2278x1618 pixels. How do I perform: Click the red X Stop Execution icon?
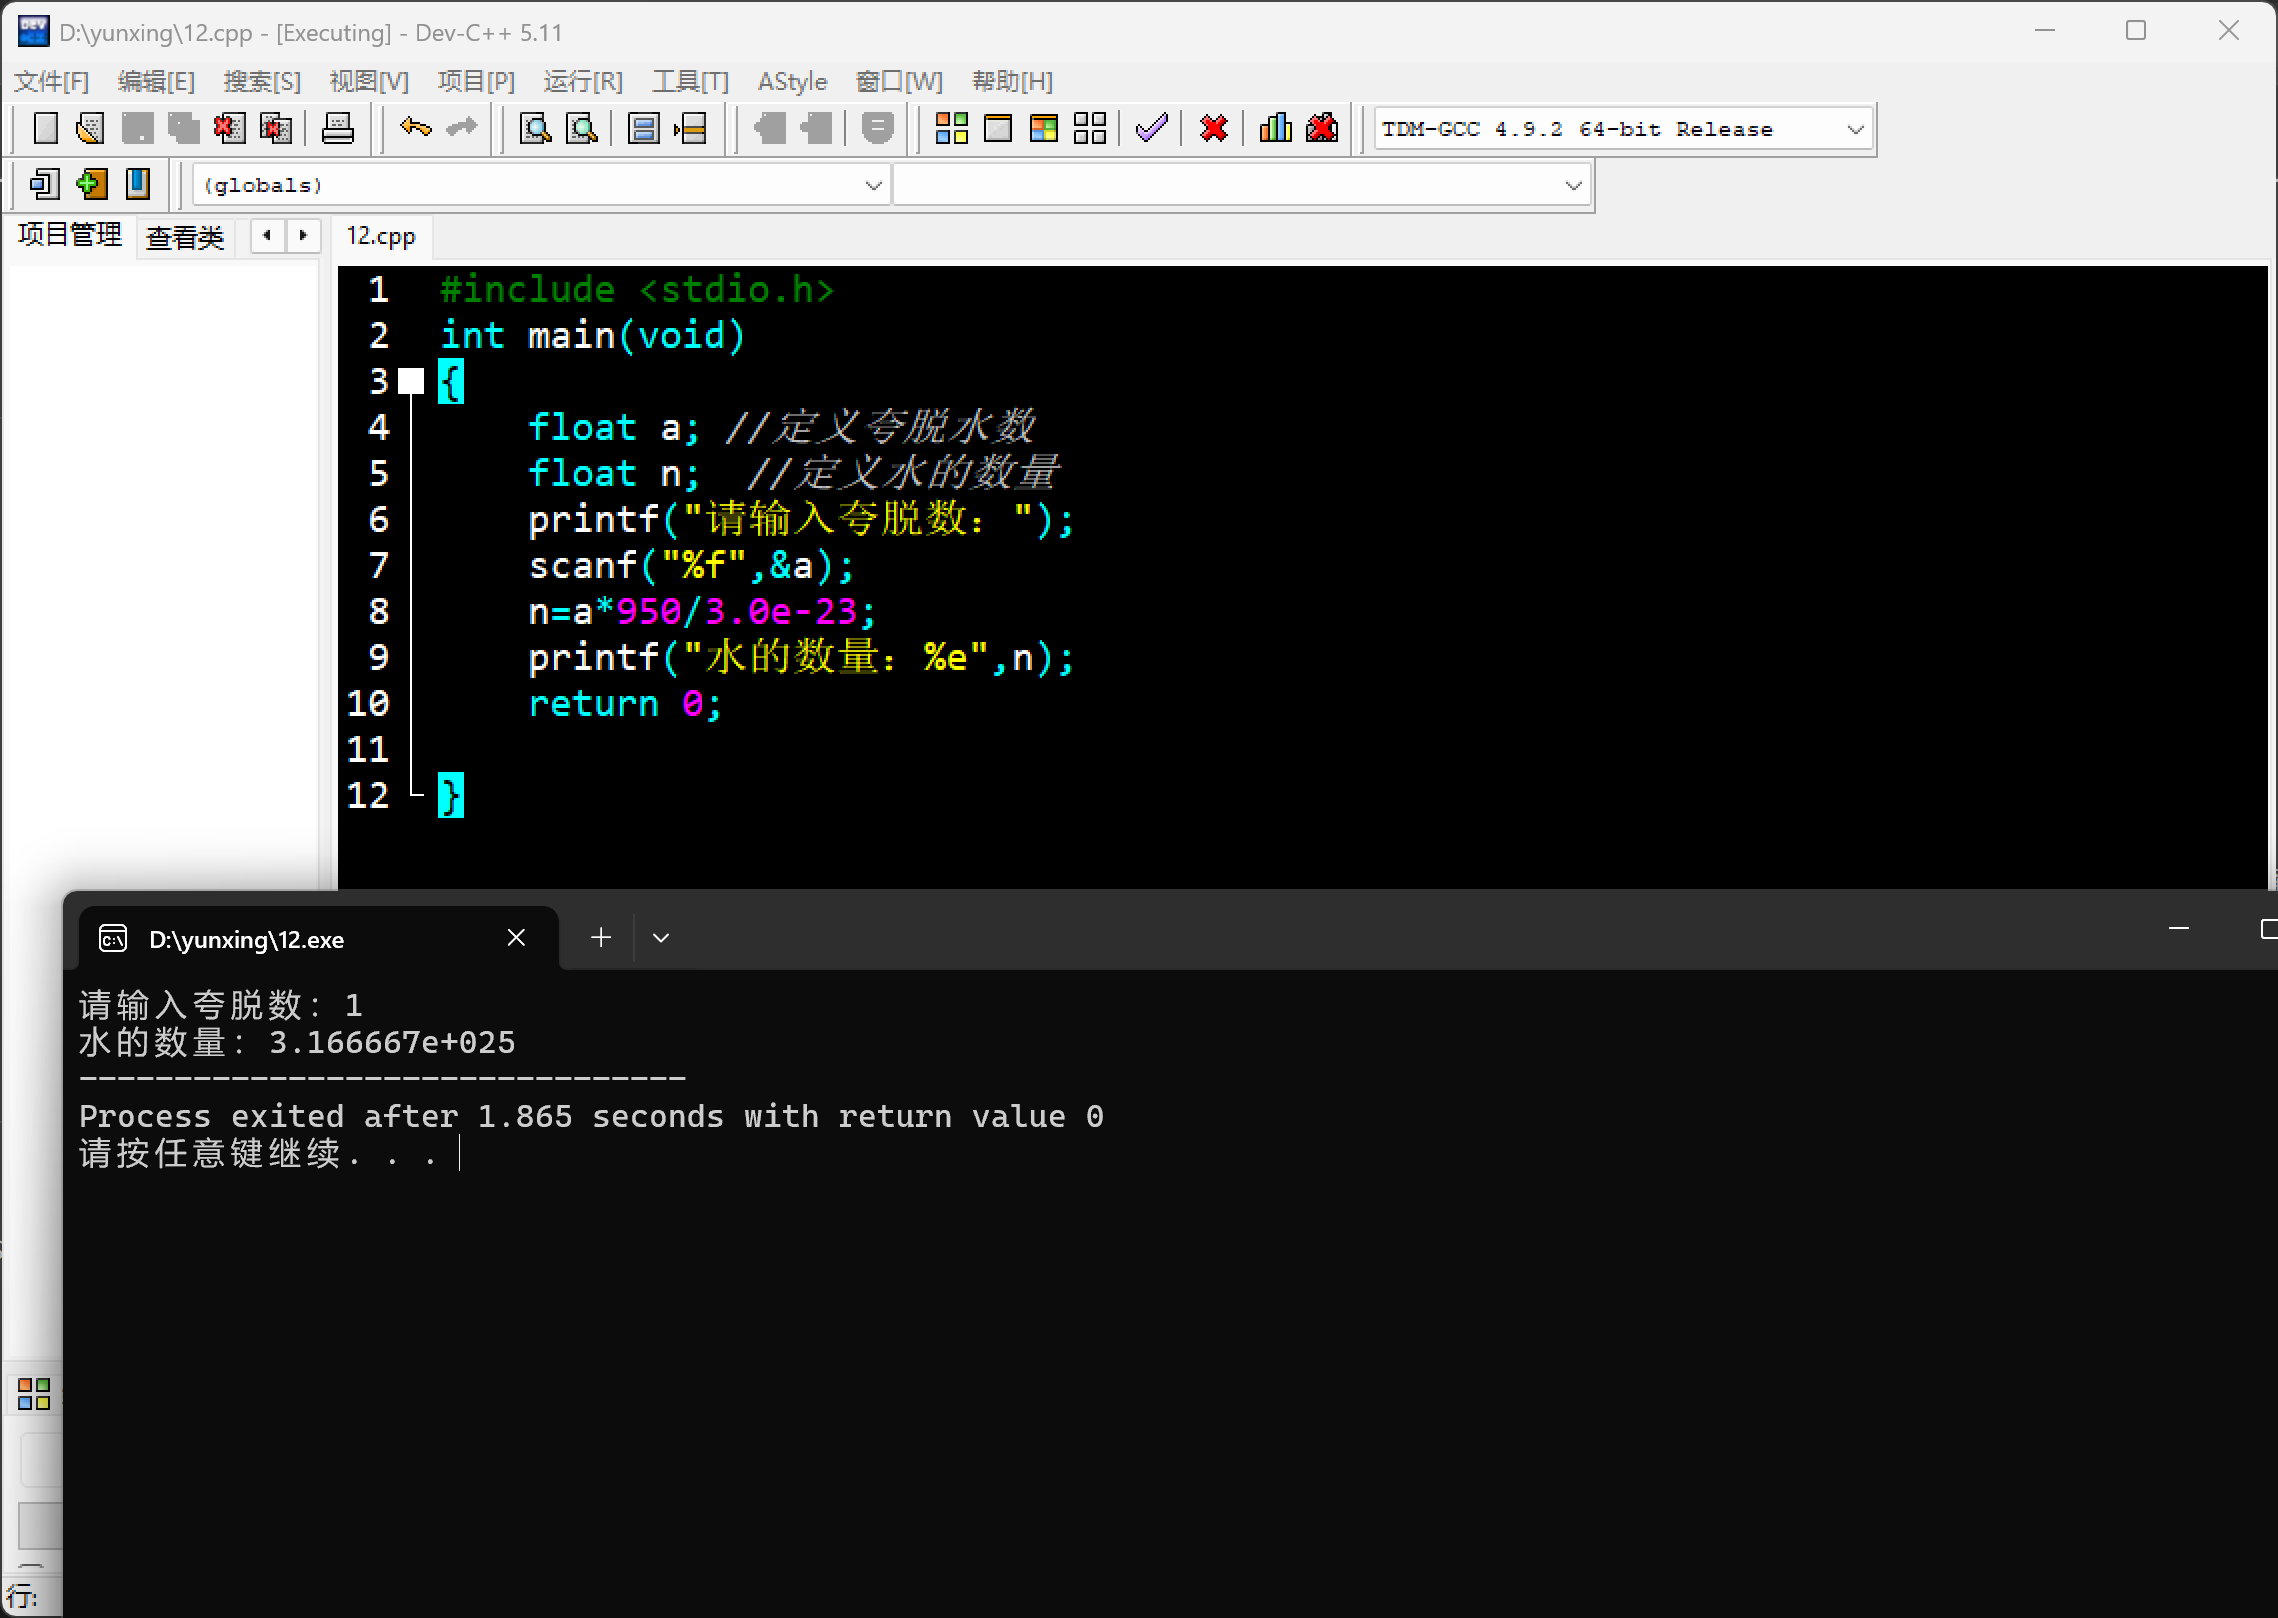(1214, 128)
